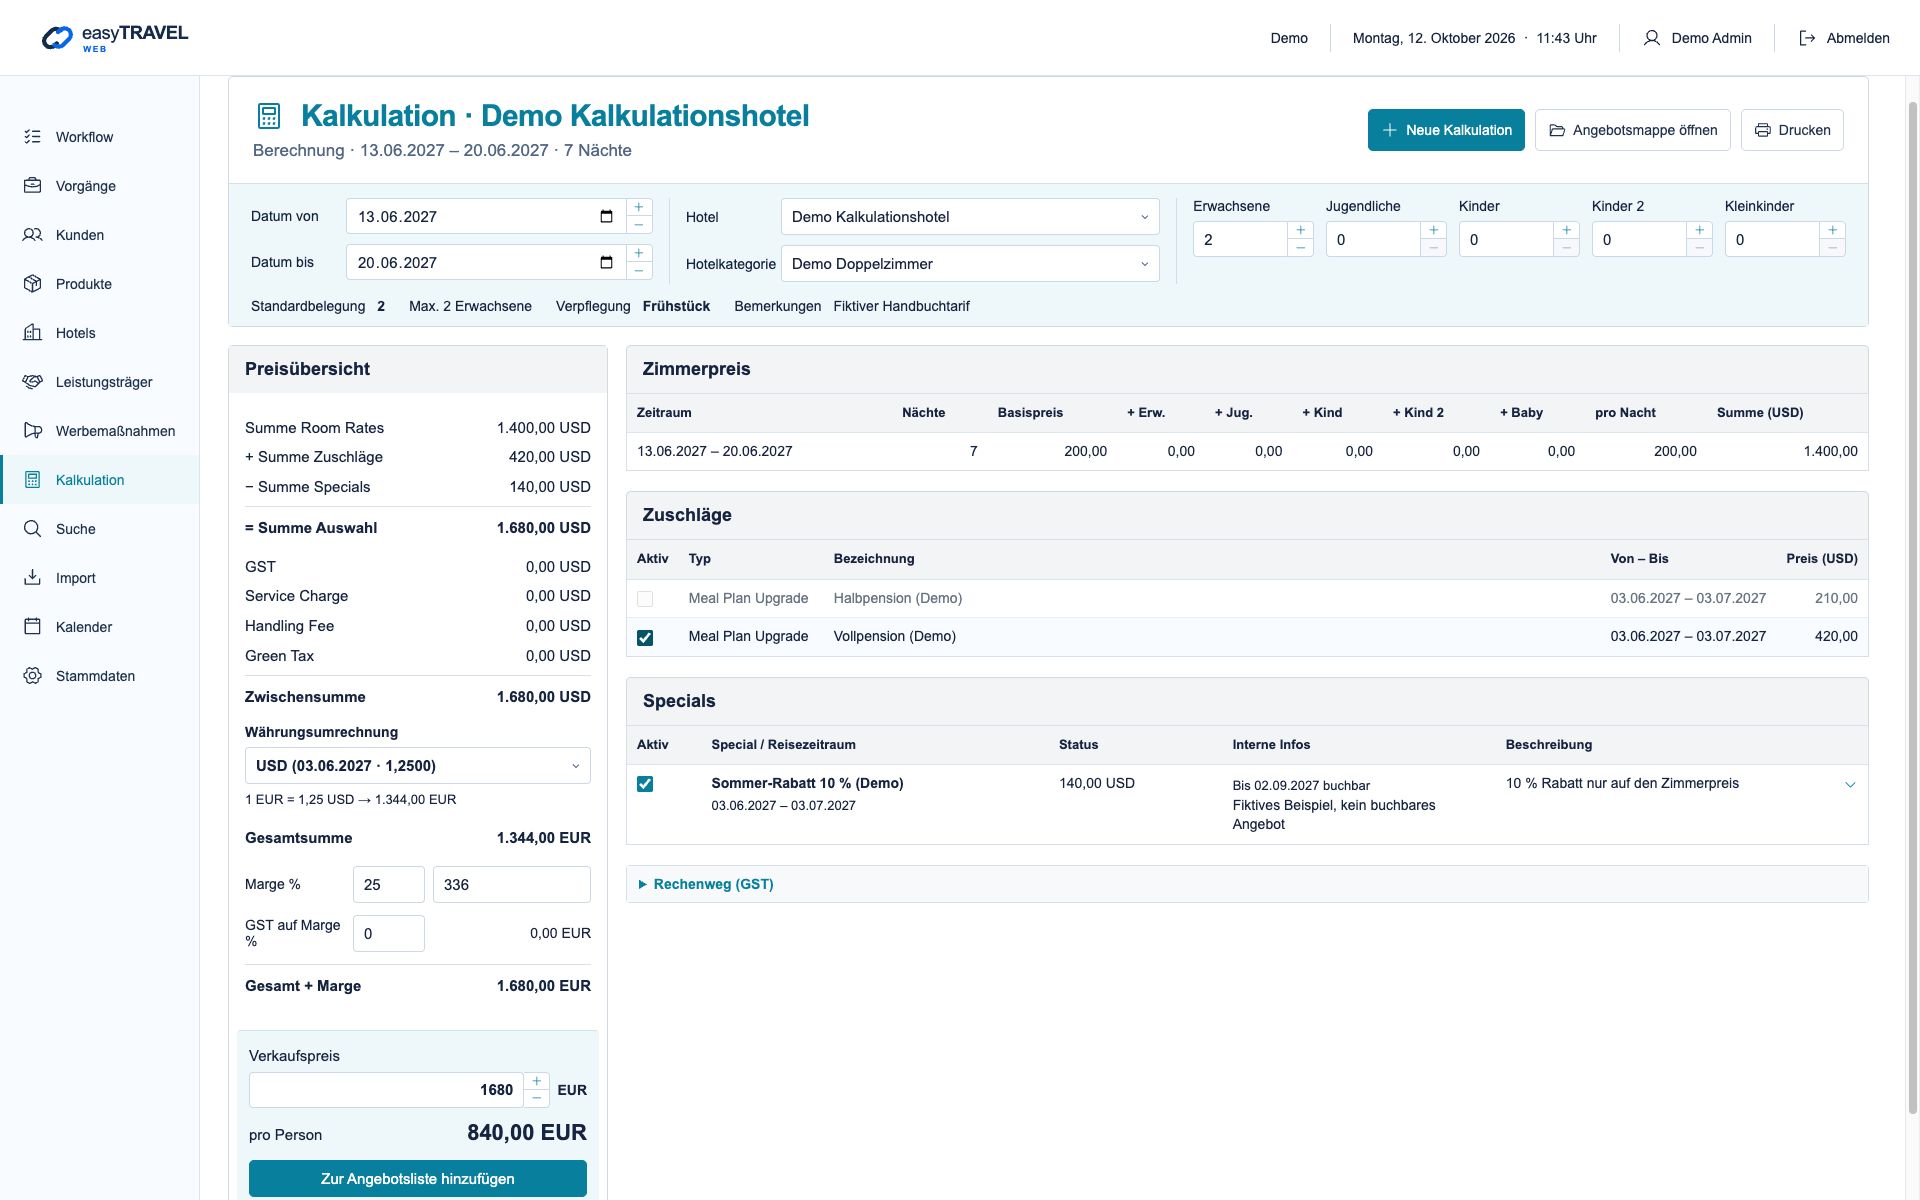Click the Kunden people icon
Image resolution: width=1920 pixels, height=1200 pixels.
[x=33, y=235]
